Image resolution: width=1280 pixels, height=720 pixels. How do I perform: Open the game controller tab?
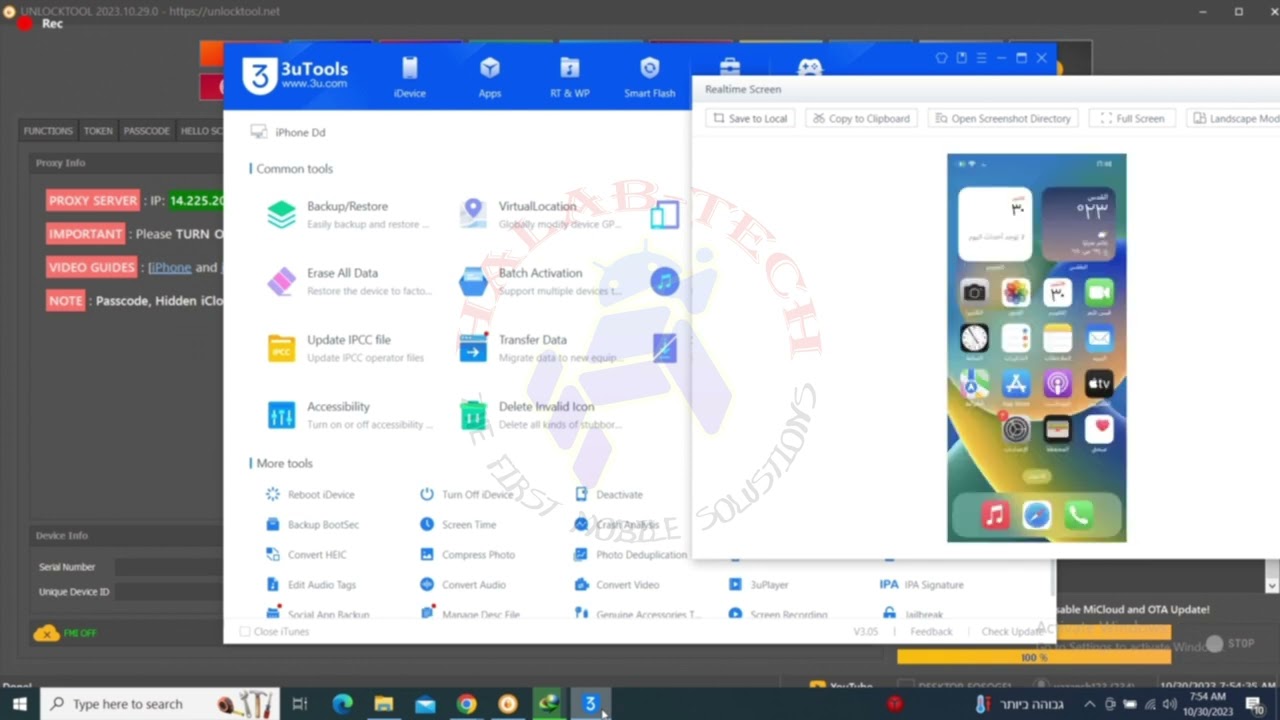pyautogui.click(x=809, y=67)
